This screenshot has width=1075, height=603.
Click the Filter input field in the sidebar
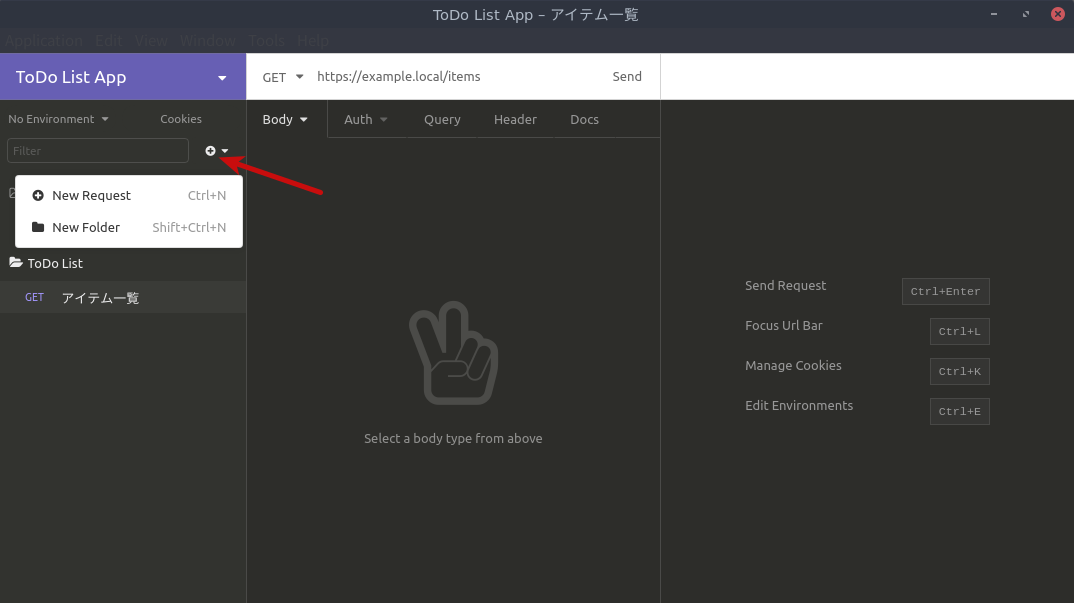click(97, 150)
